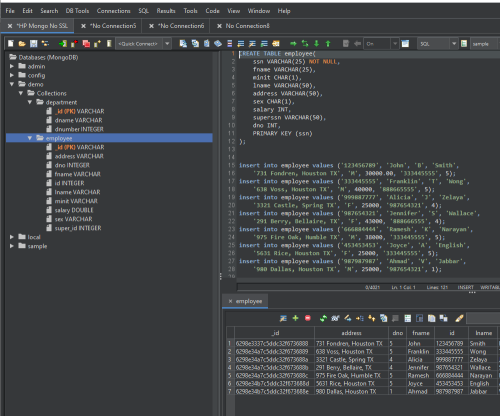
Task: Click the gray left arrow toolbar icon
Action: pos(357,44)
